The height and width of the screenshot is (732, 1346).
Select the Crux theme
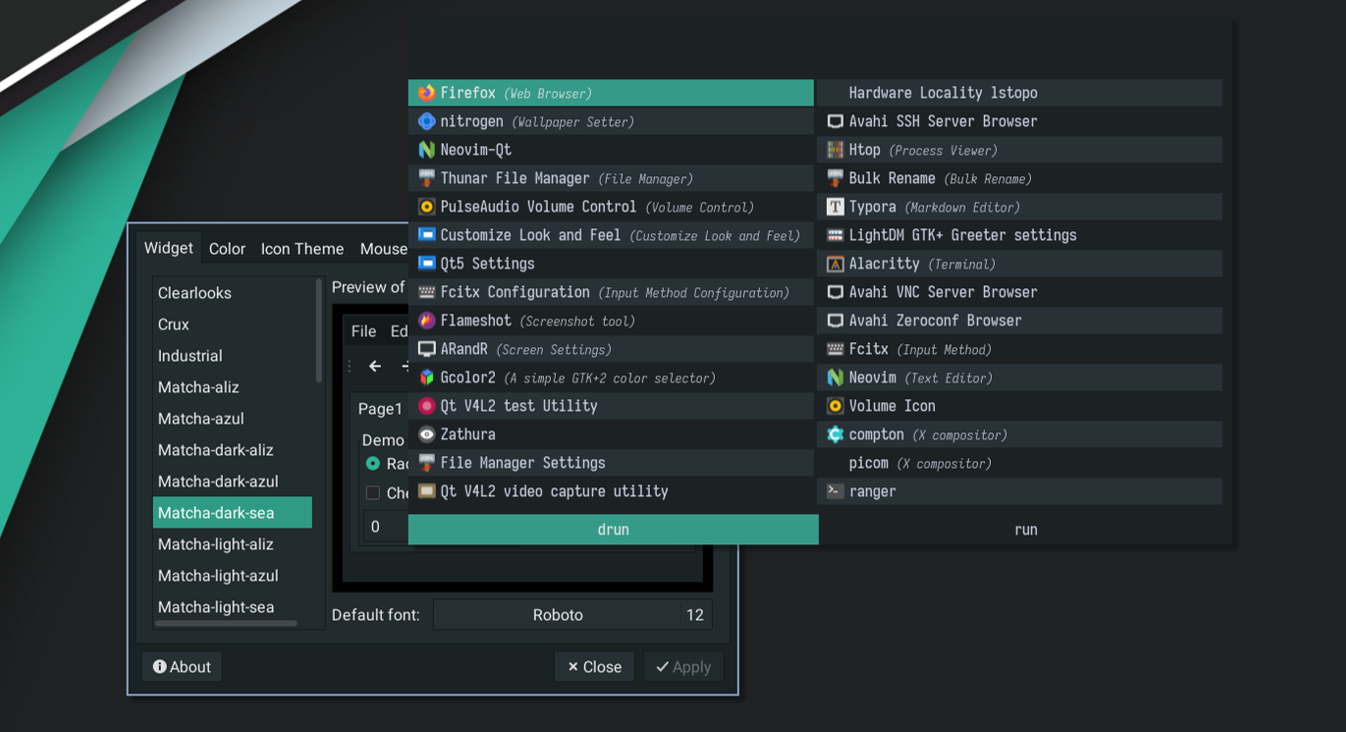click(232, 324)
